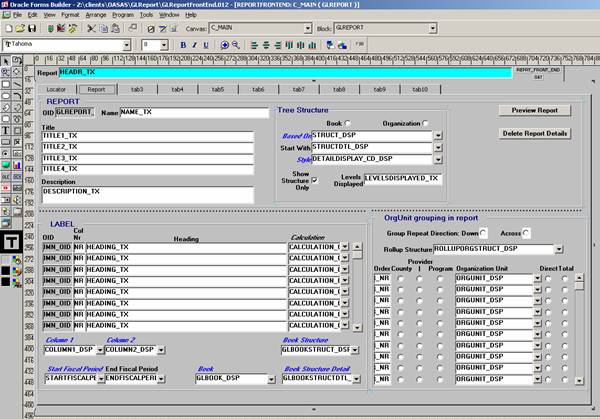Image resolution: width=600 pixels, height=419 pixels.
Task: Open the Block GLREPORT dropdown
Action: [432, 28]
